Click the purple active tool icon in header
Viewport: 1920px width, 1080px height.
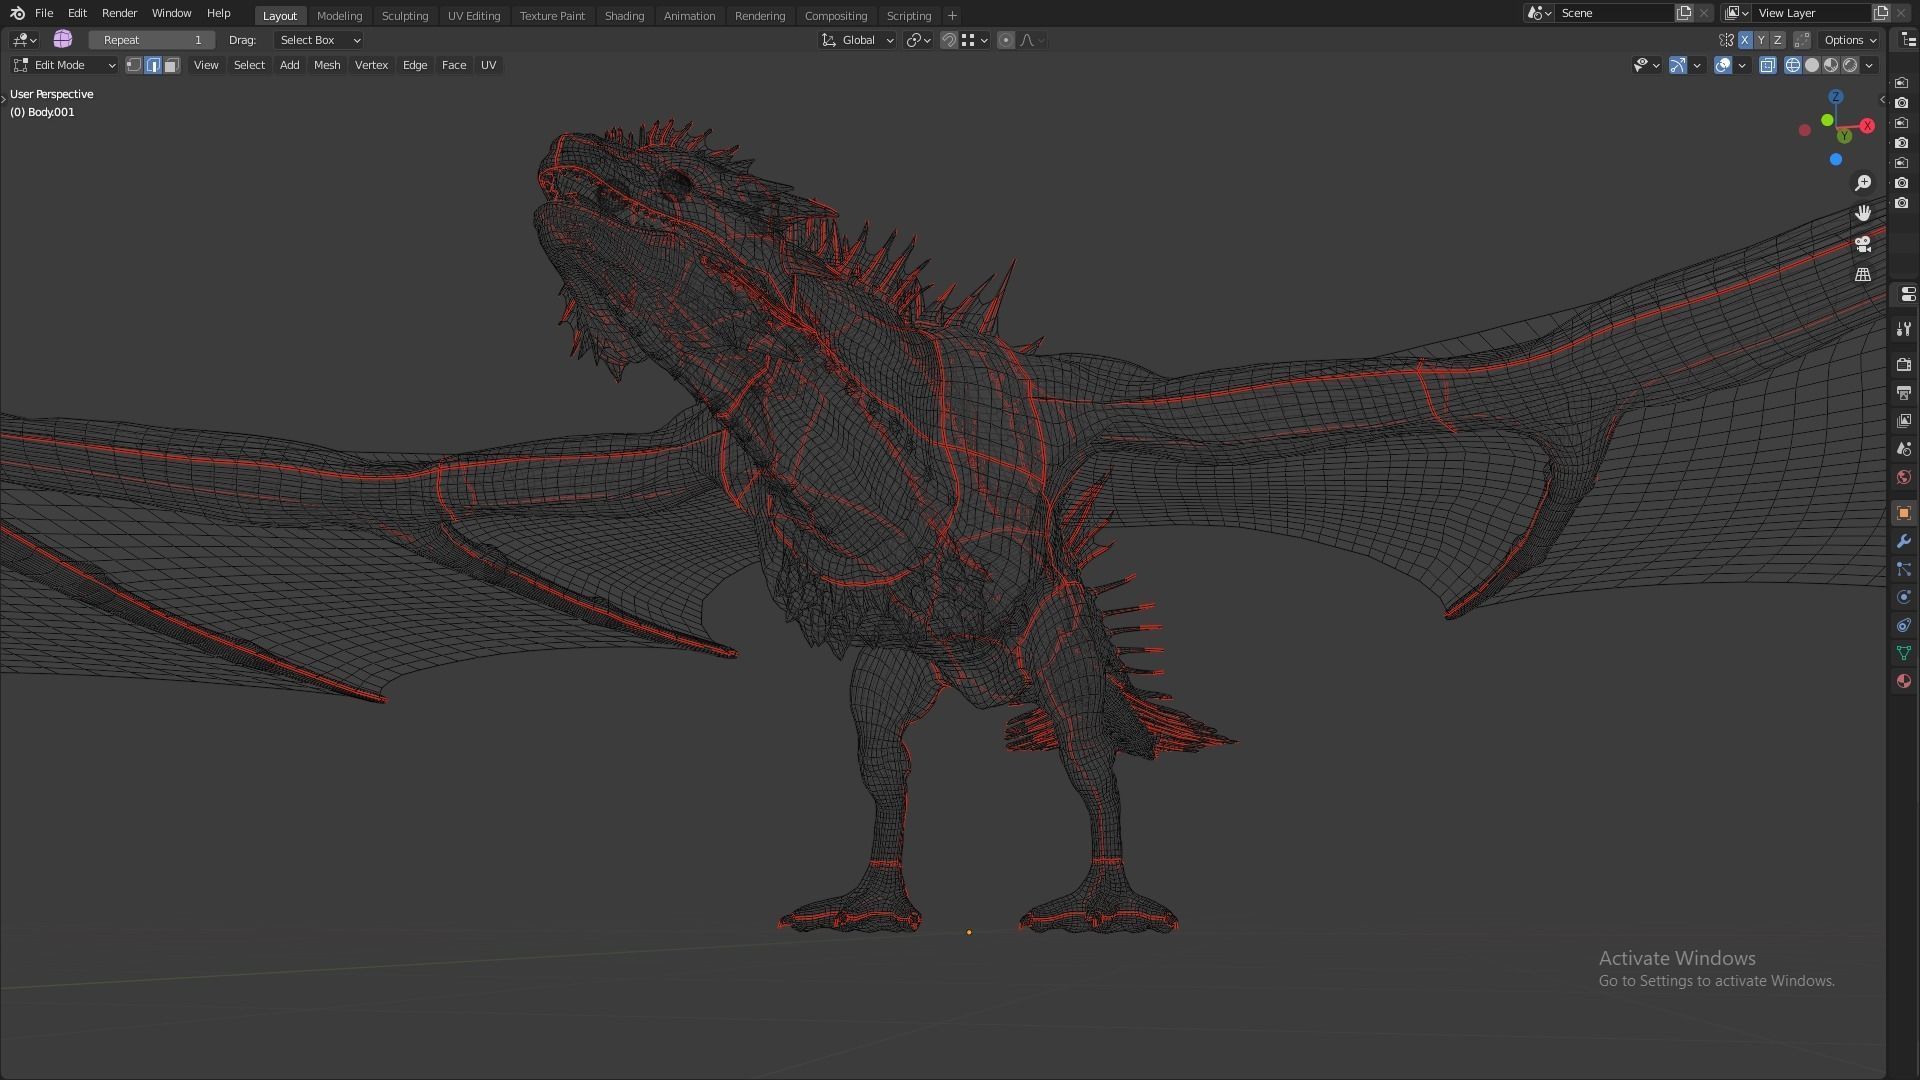click(63, 39)
